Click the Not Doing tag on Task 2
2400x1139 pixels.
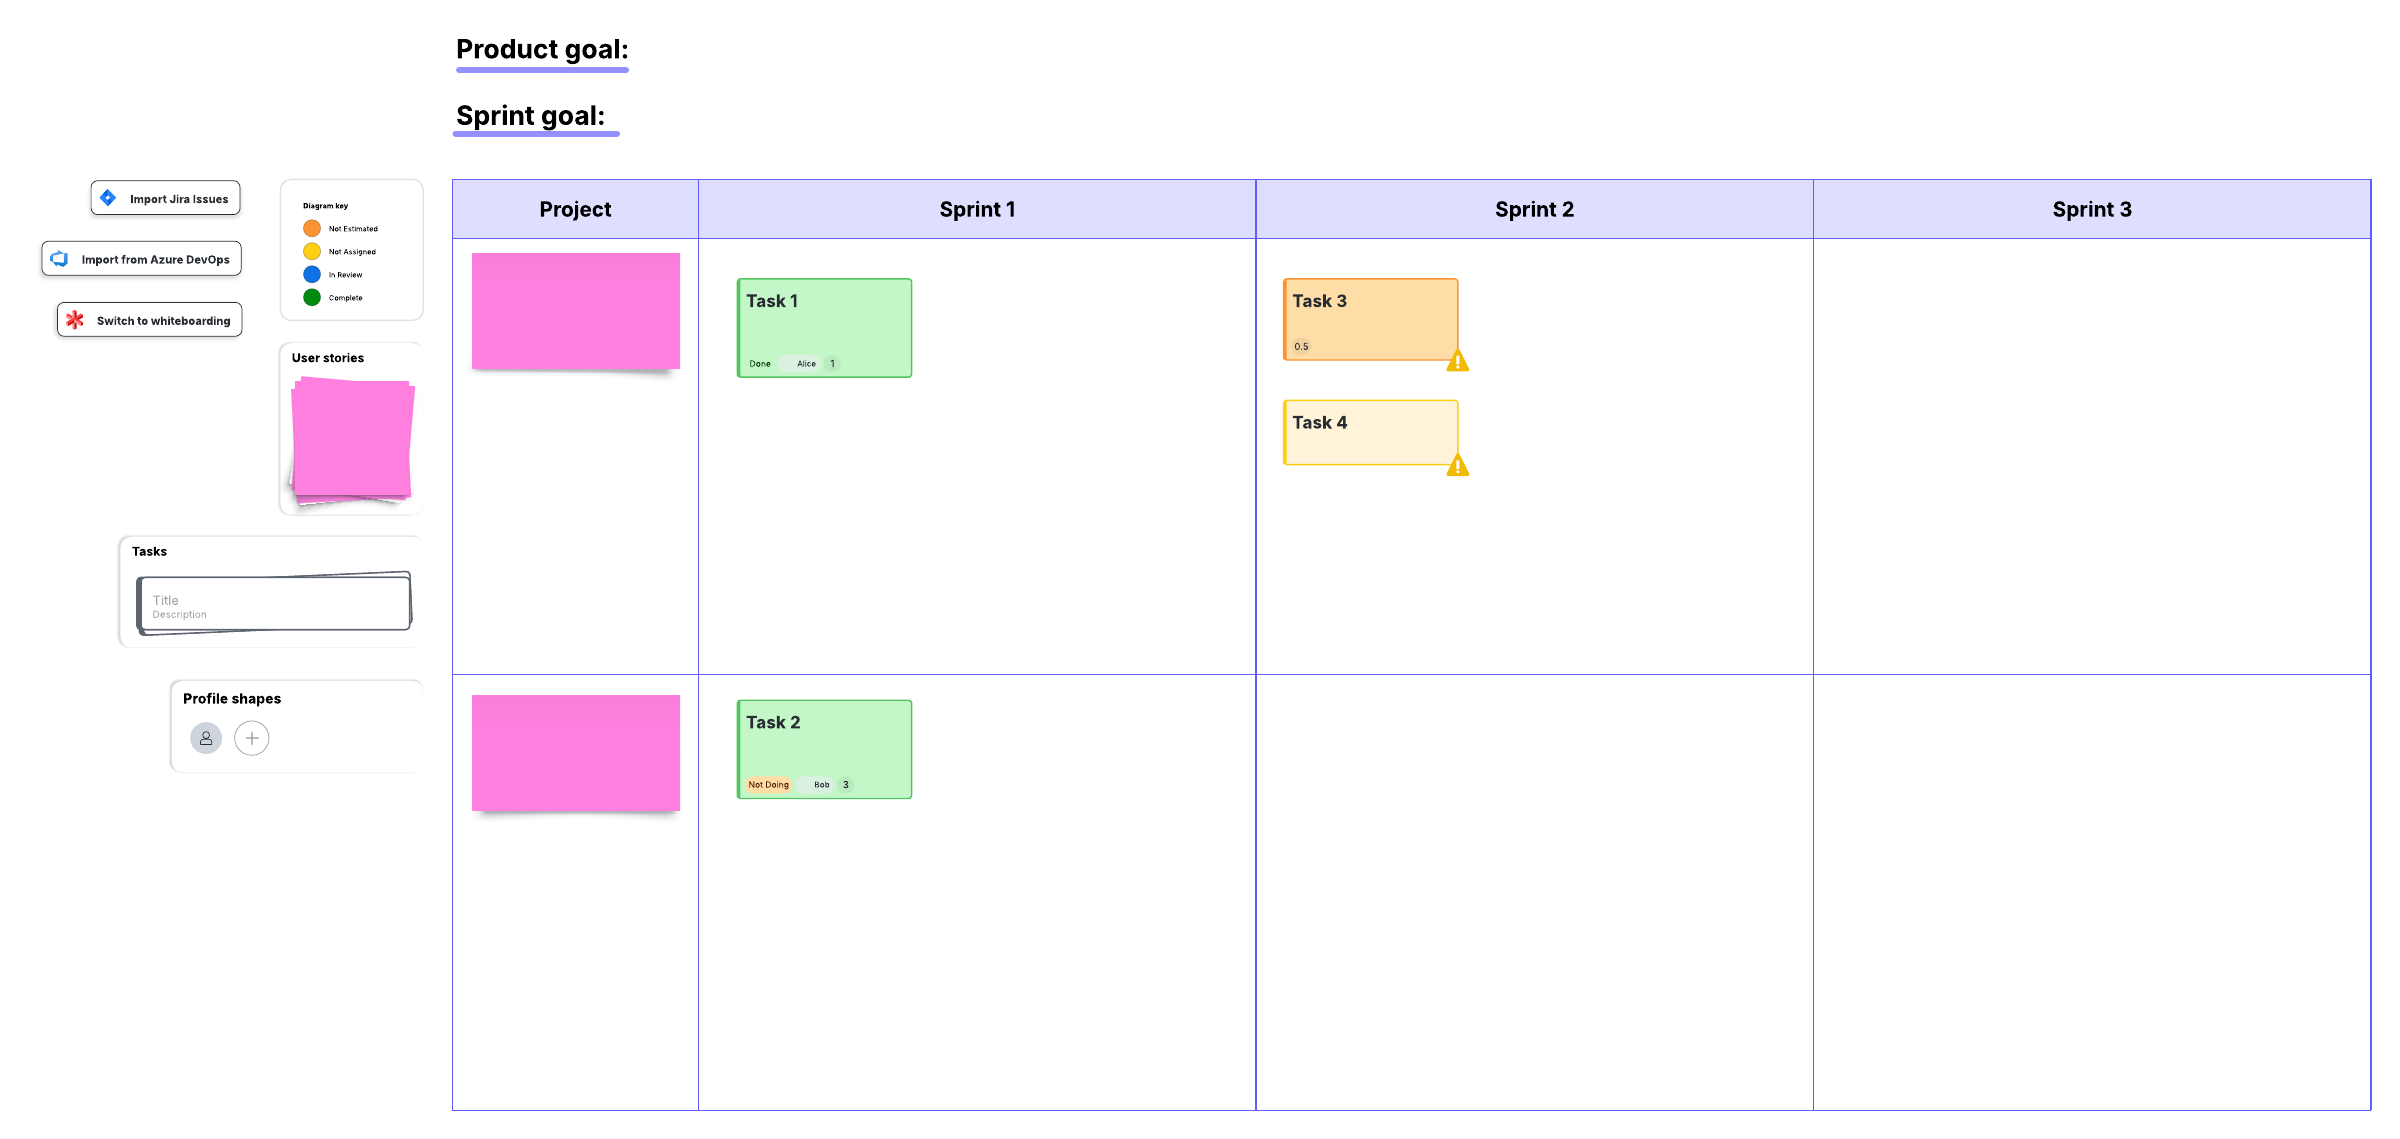768,785
